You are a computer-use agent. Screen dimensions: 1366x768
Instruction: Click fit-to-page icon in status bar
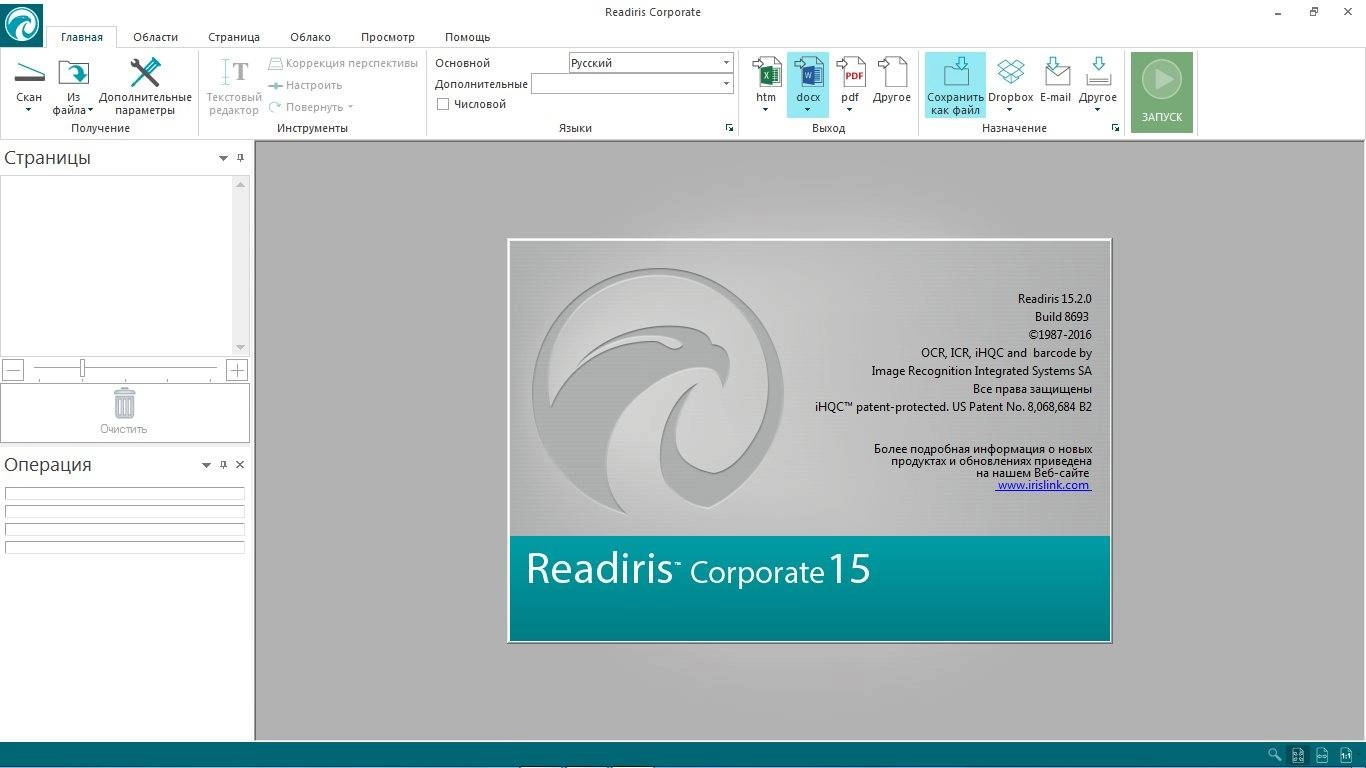coord(1298,755)
